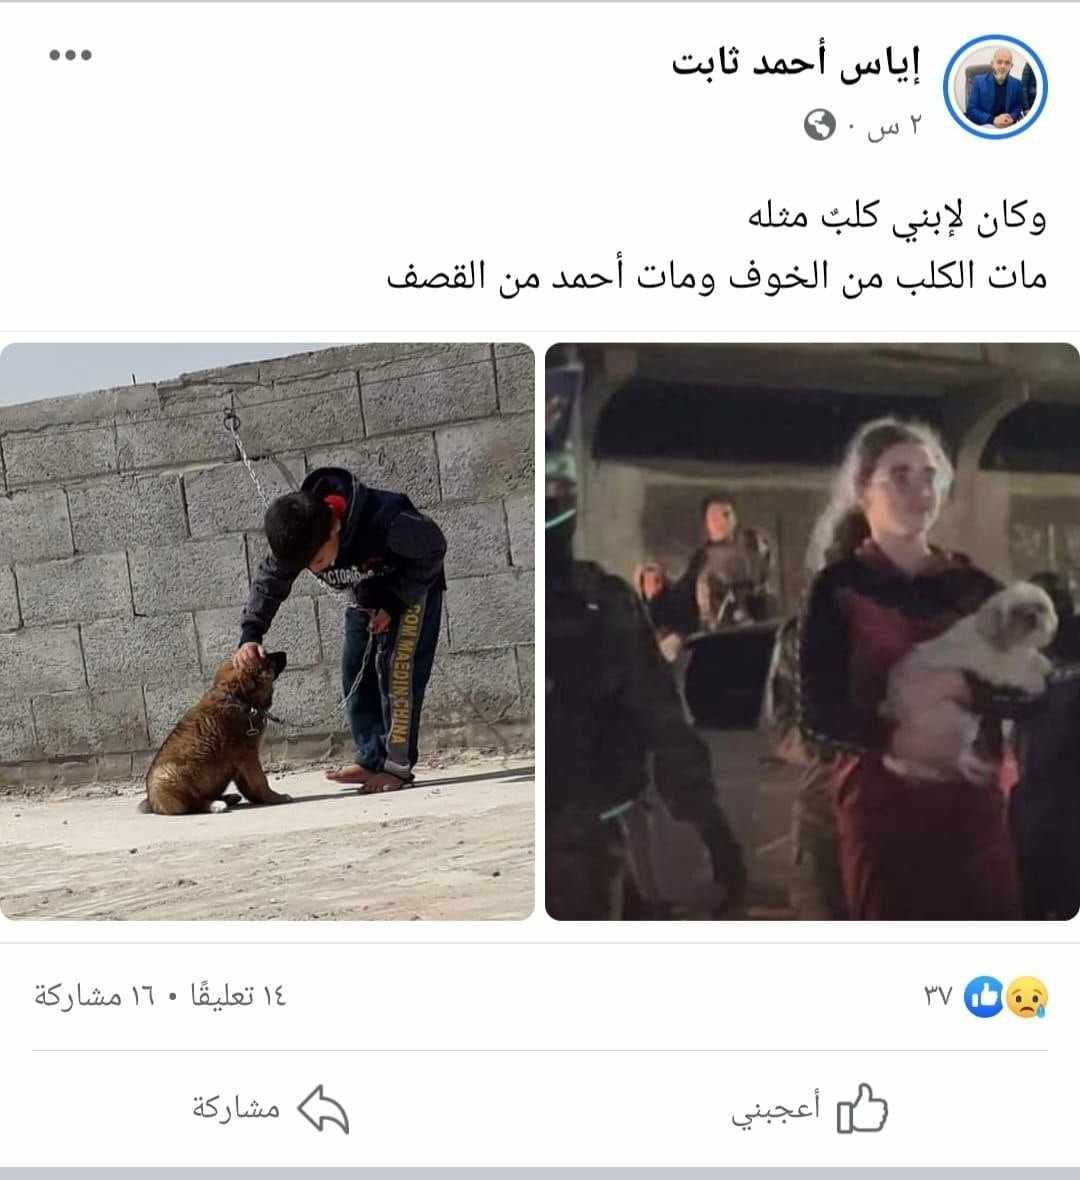Open the poster's profile picture

995,87
